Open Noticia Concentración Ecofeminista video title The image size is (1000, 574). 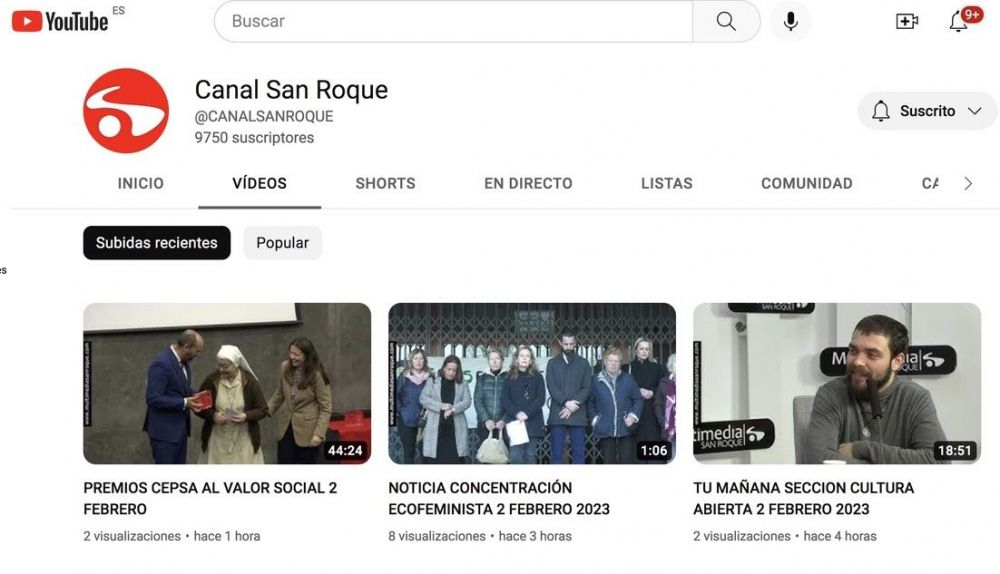(498, 498)
